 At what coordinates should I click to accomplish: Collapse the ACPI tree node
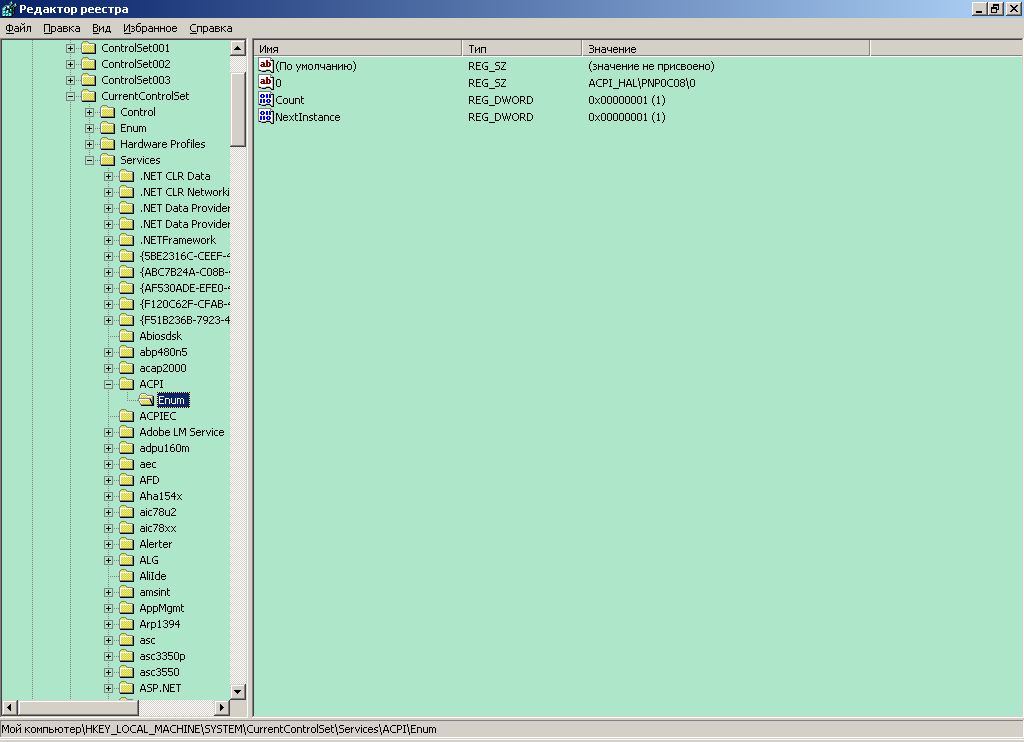[x=109, y=384]
